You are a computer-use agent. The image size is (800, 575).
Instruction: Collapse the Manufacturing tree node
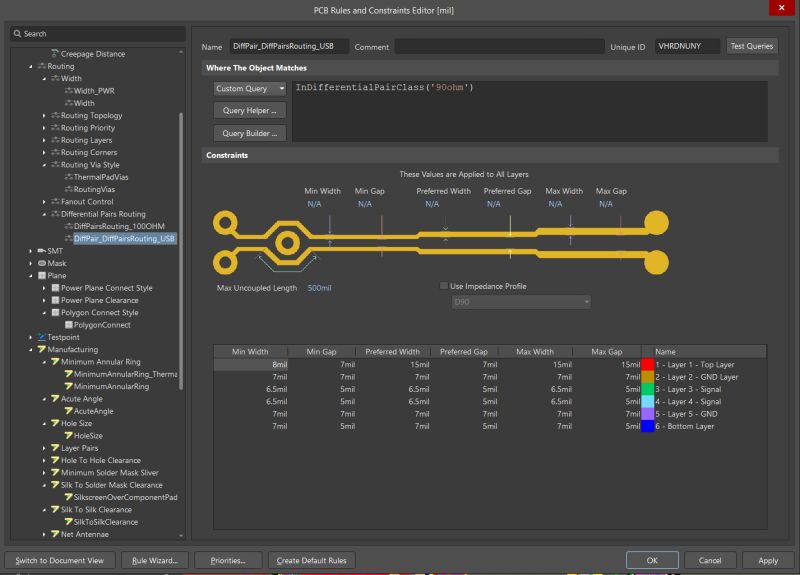point(31,349)
